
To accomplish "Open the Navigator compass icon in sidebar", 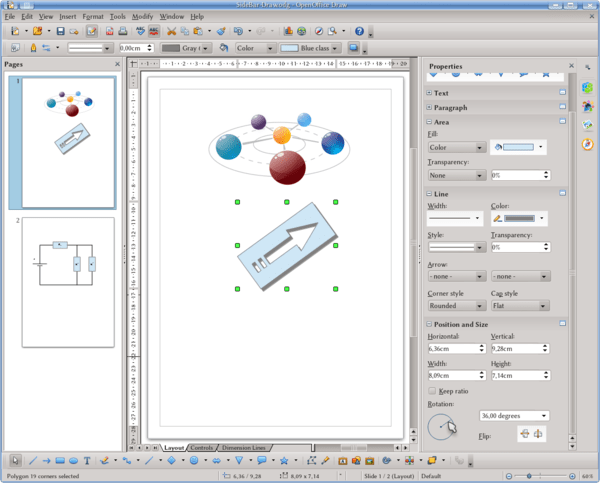I will click(588, 142).
